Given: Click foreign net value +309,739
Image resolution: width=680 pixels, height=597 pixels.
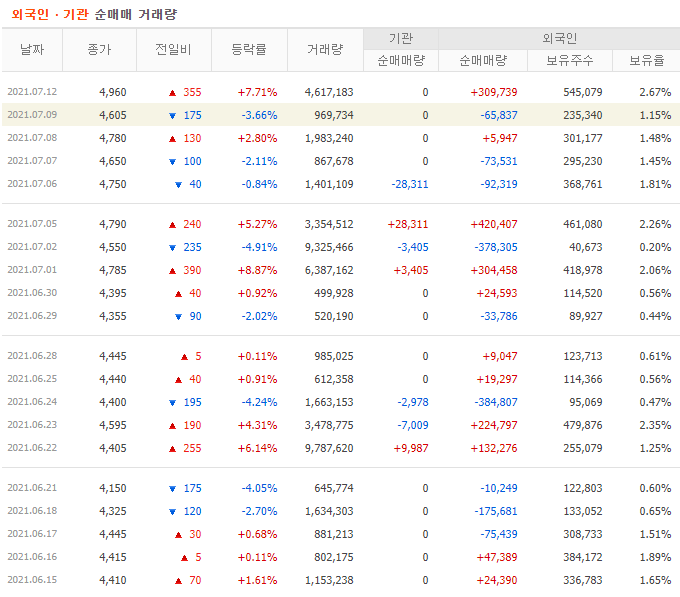Looking at the screenshot, I should pos(494,92).
